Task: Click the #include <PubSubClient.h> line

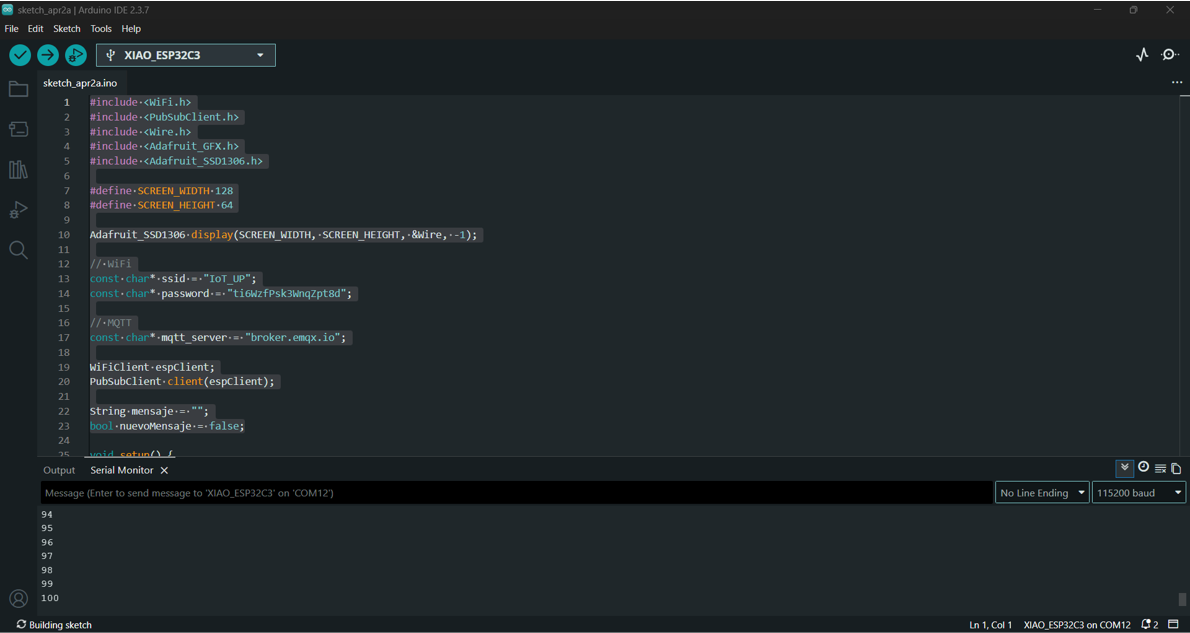Action: click(166, 117)
